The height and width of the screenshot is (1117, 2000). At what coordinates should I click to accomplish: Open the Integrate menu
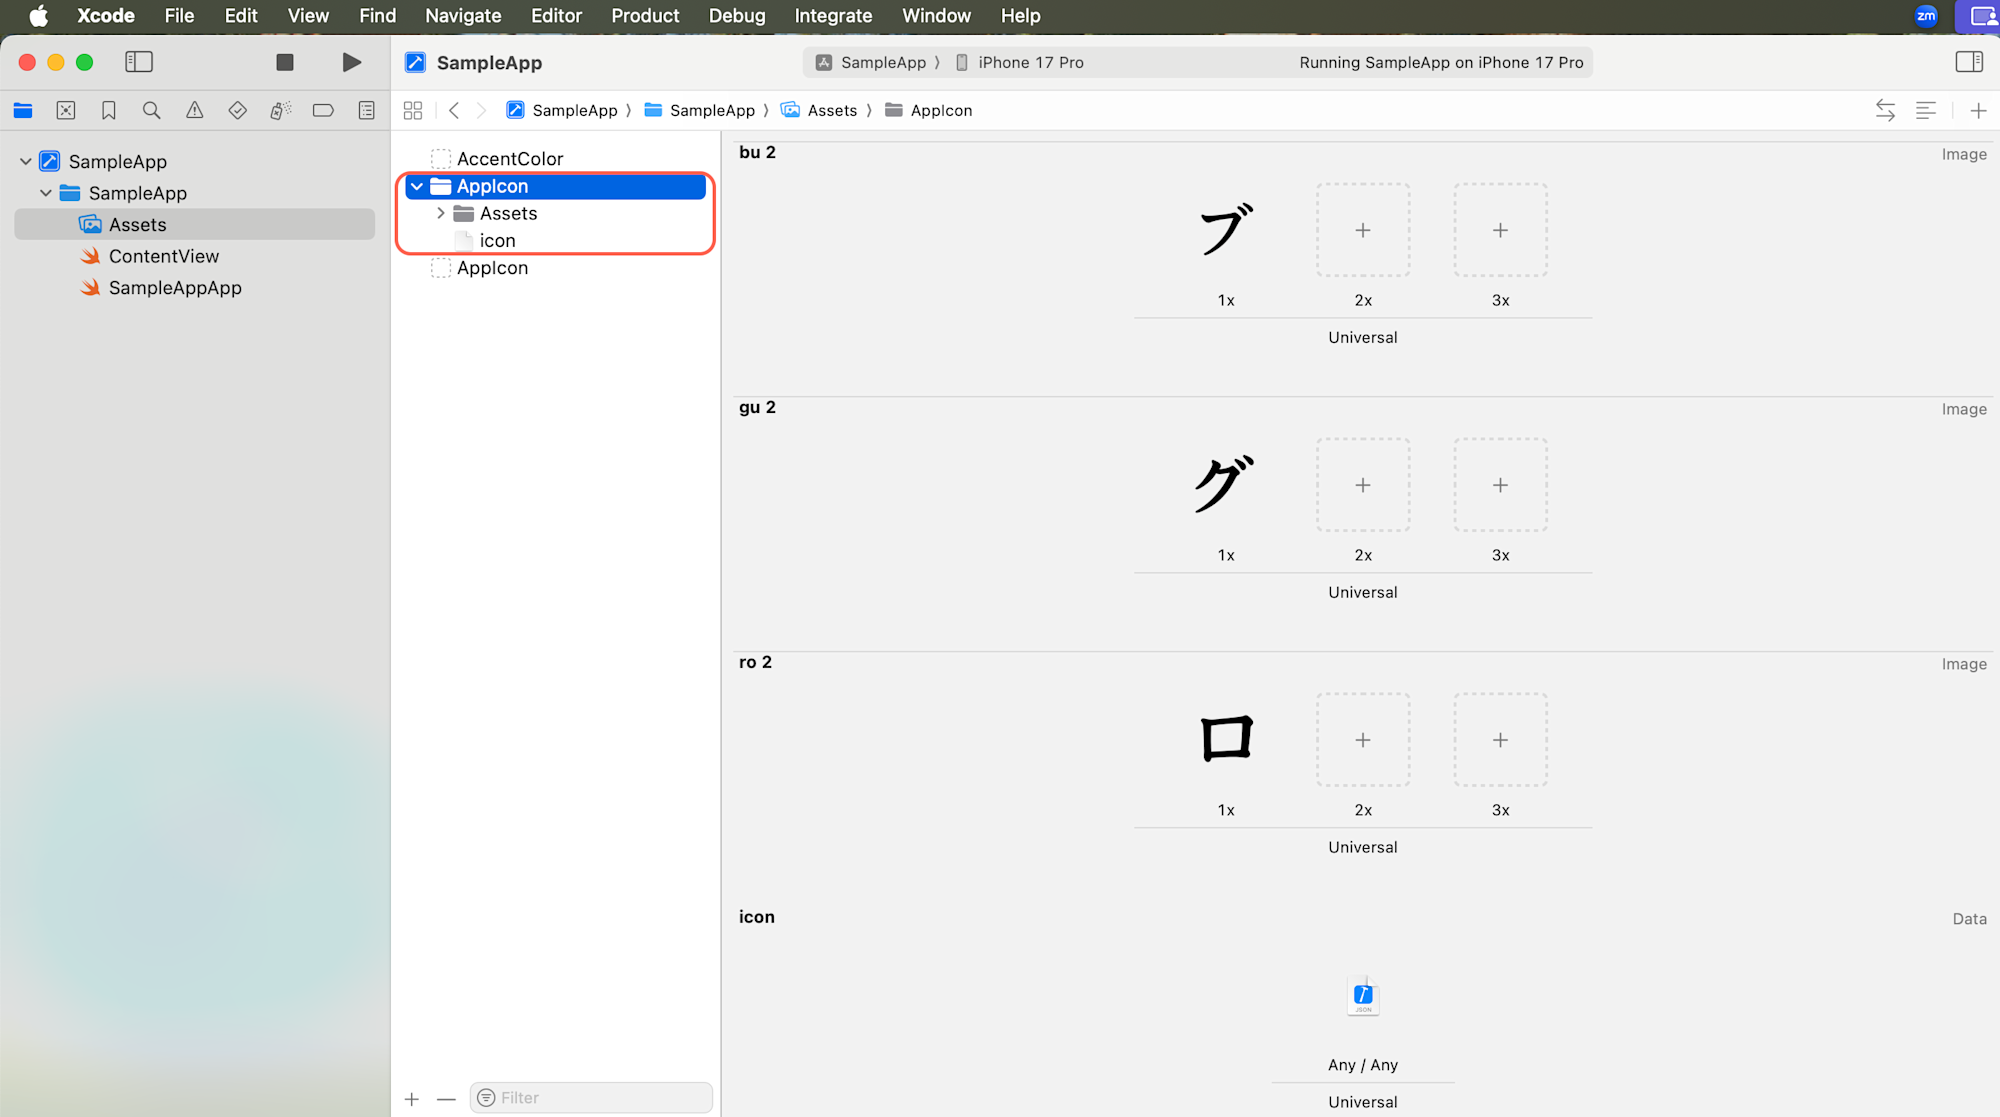pos(833,16)
